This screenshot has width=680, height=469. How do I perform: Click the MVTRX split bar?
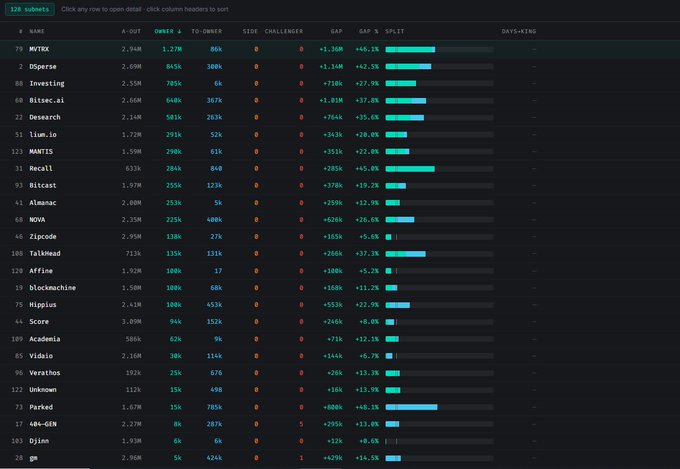click(439, 49)
